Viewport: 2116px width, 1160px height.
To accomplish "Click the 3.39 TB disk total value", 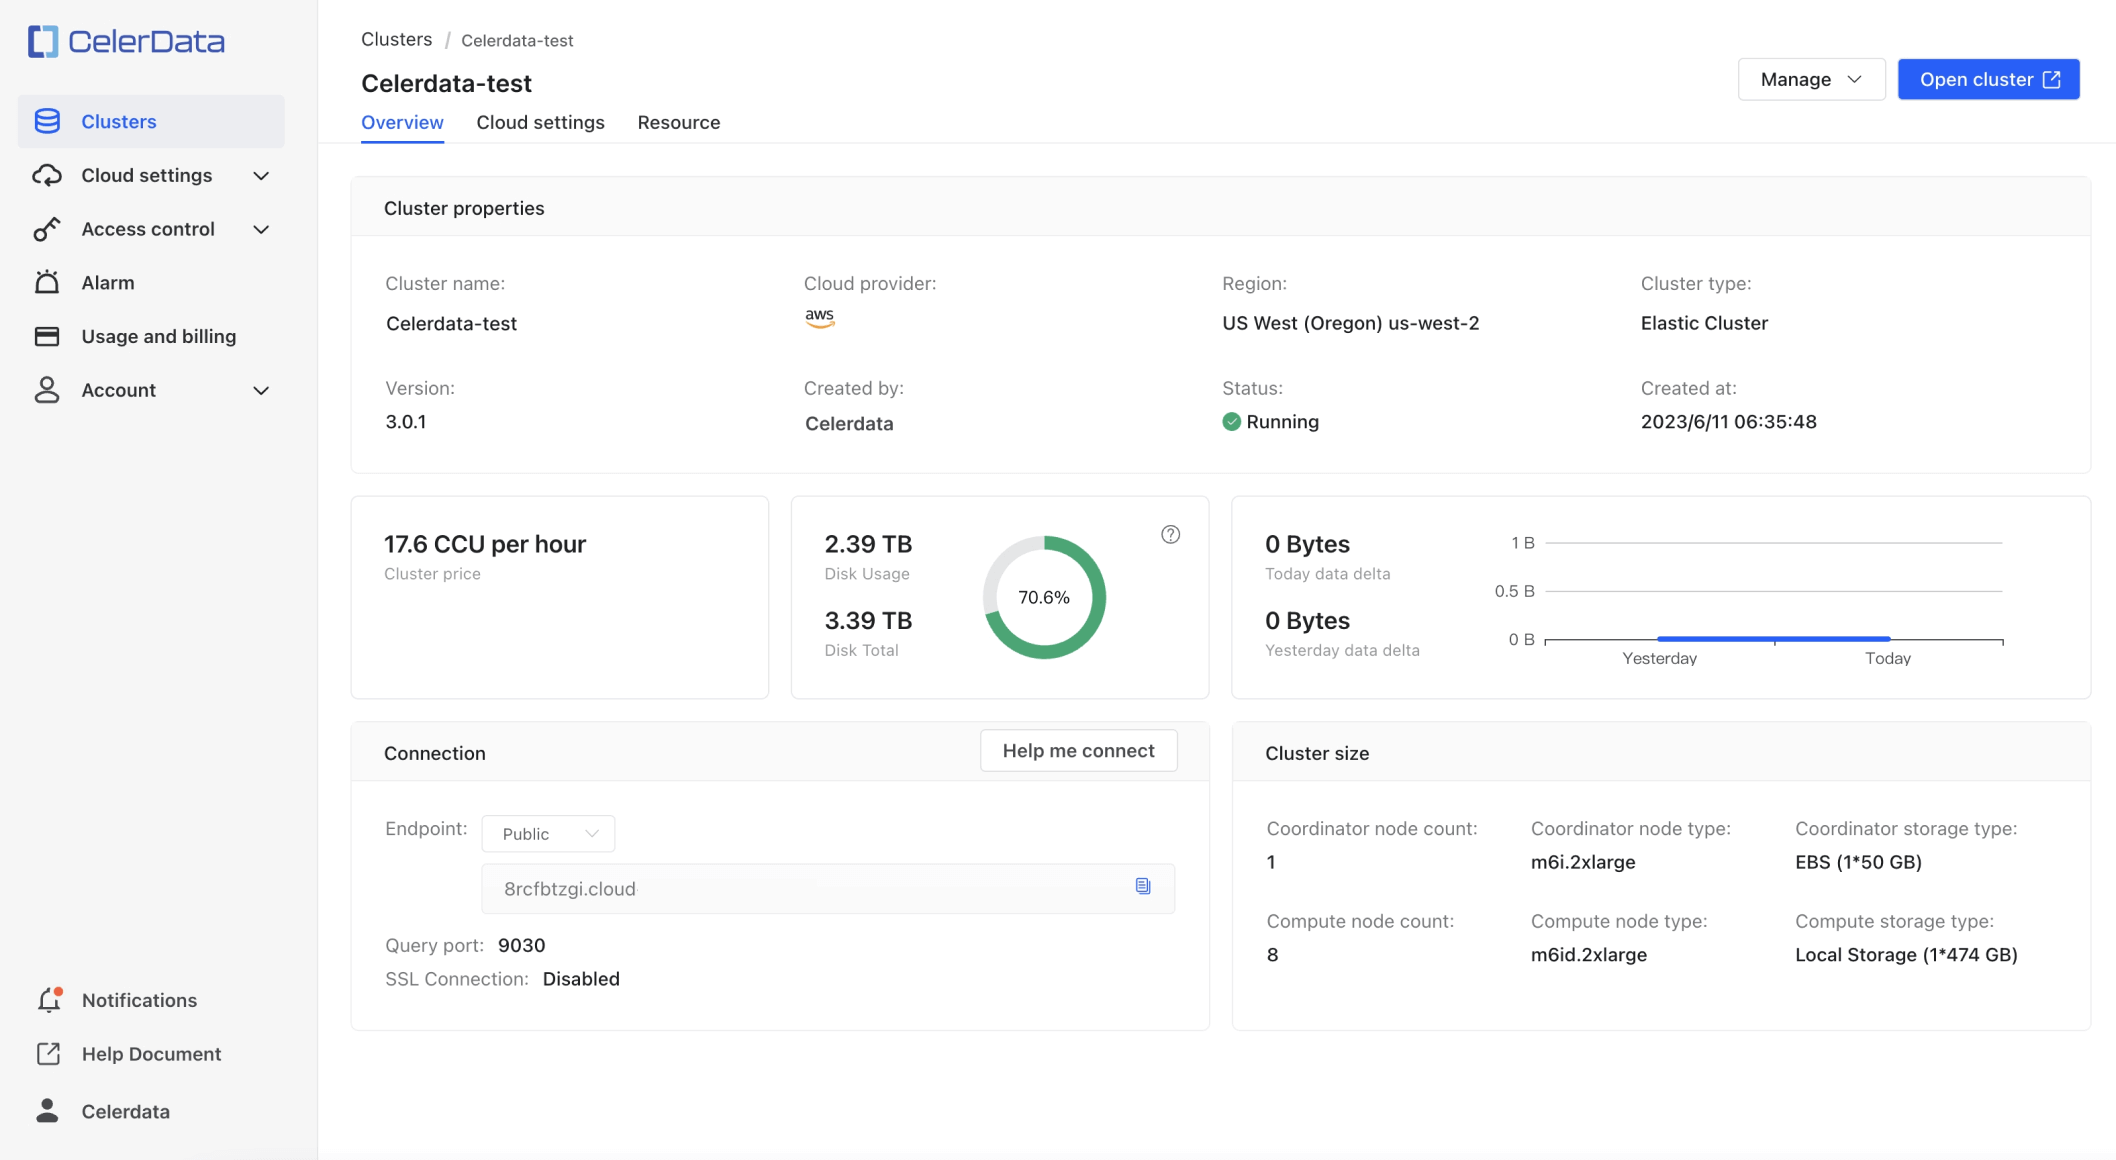I will [x=868, y=620].
